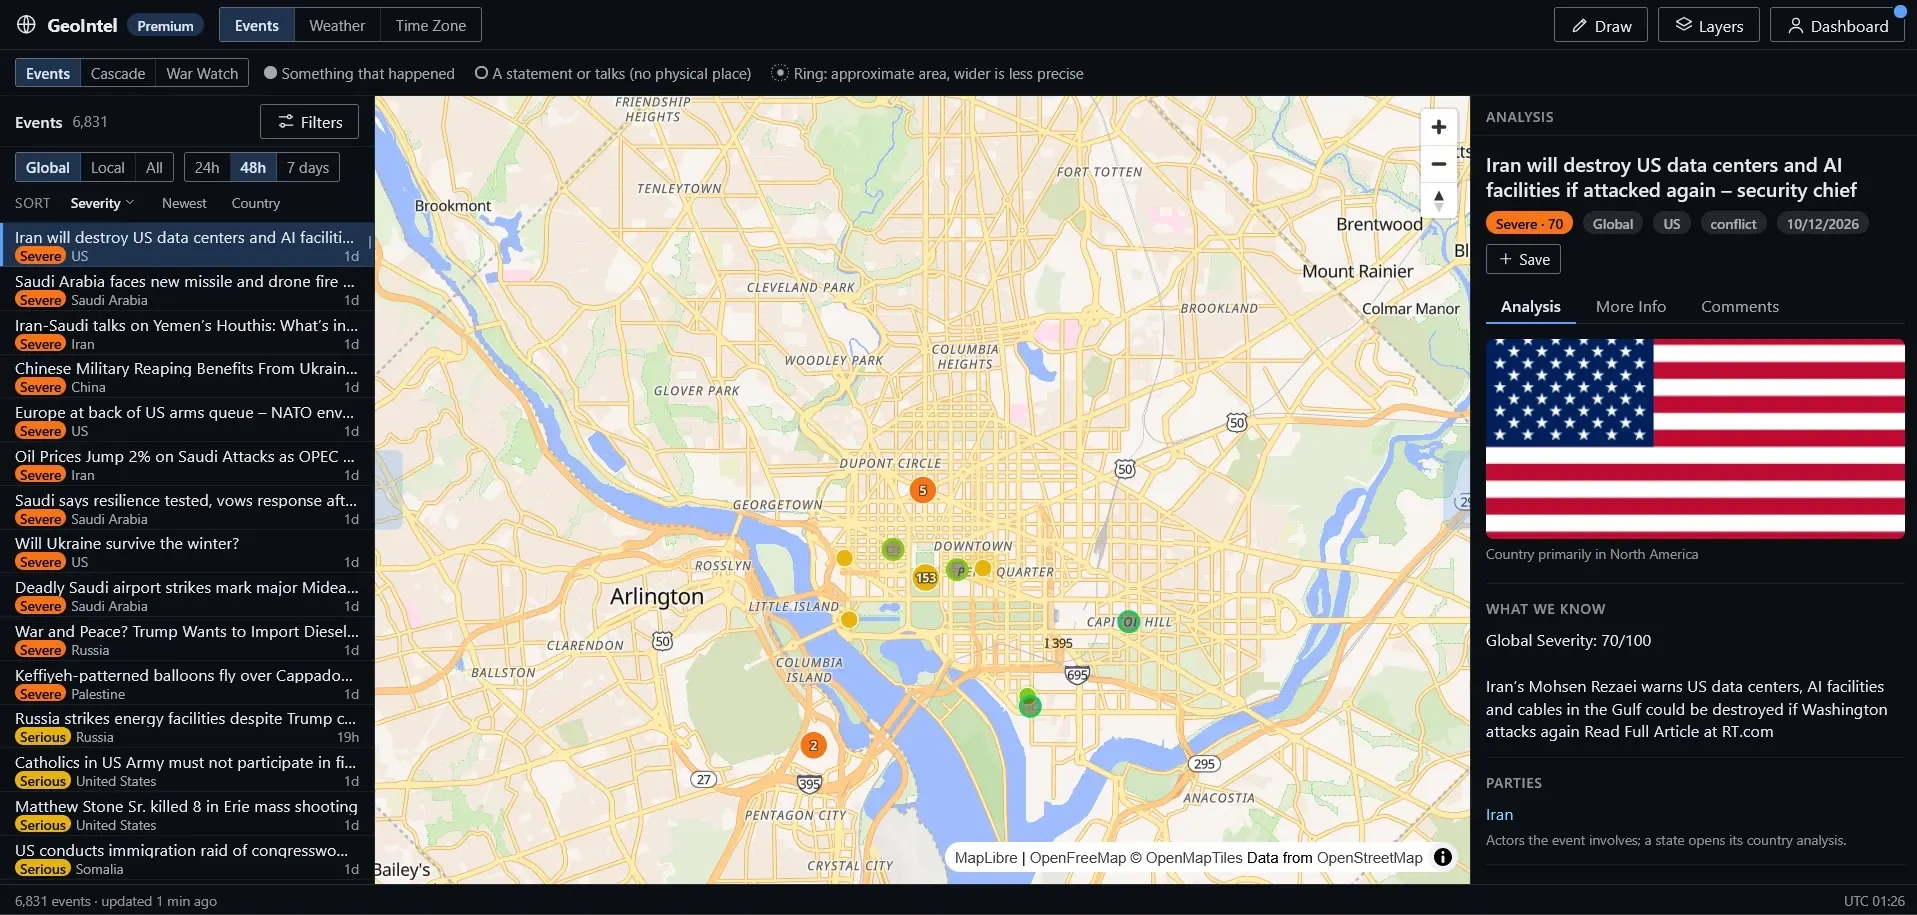Open event 'Keffiyeh-patterned balloons fly over Cappado...'
The width and height of the screenshot is (1917, 915).
187,684
